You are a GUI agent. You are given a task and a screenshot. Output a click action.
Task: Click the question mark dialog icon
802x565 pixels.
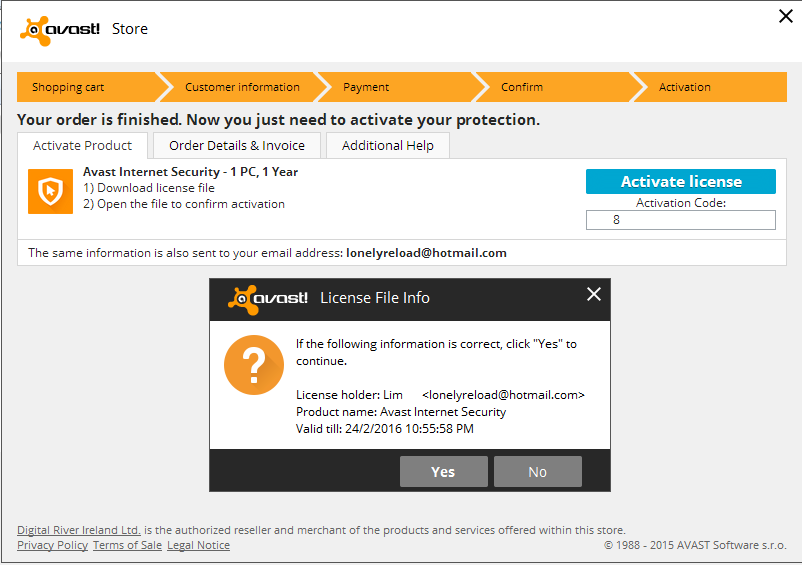click(254, 365)
